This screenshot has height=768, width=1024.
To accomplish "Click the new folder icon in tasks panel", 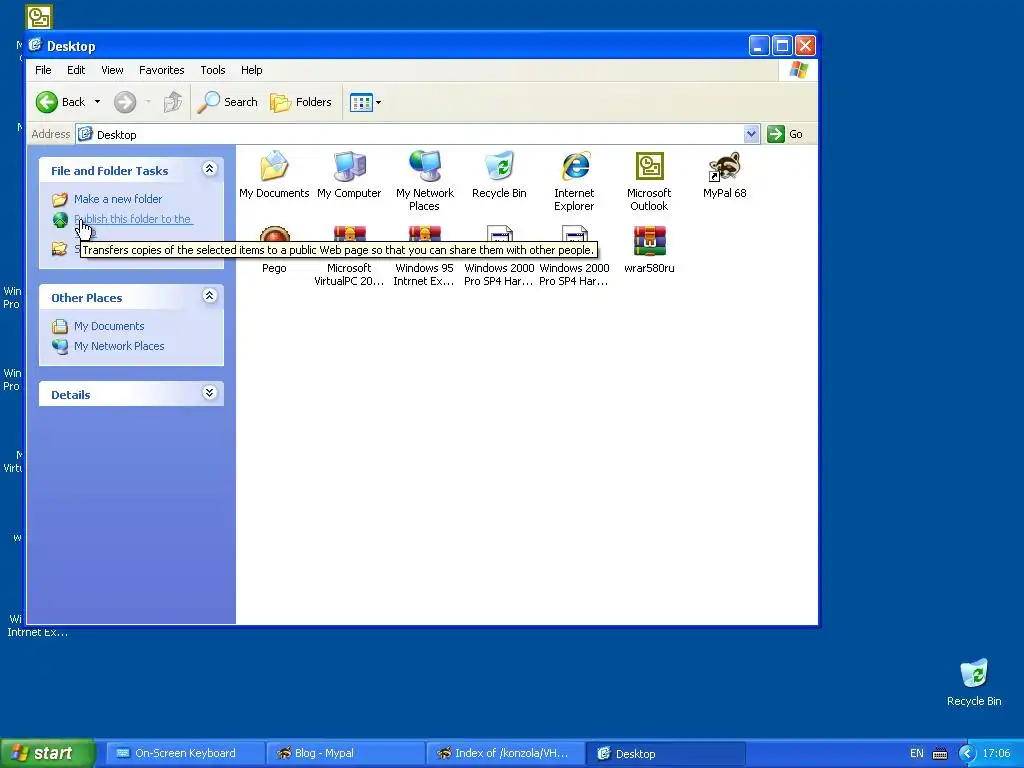I will click(x=60, y=199).
